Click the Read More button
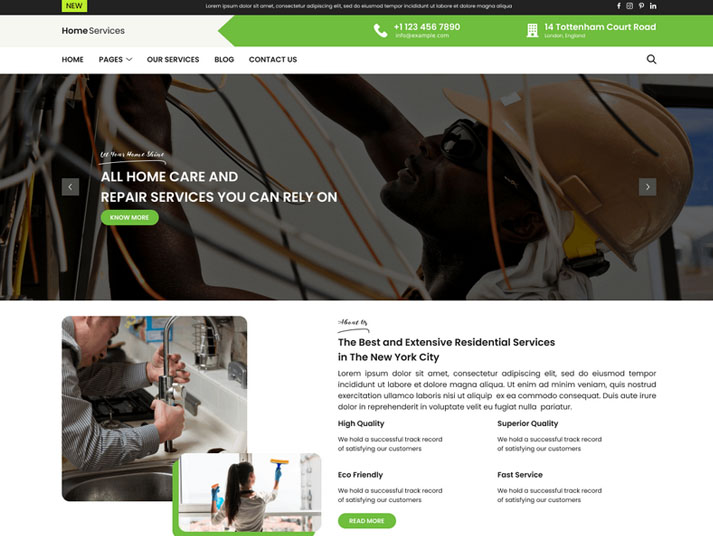Screen dimensions: 713x536 (x=367, y=521)
